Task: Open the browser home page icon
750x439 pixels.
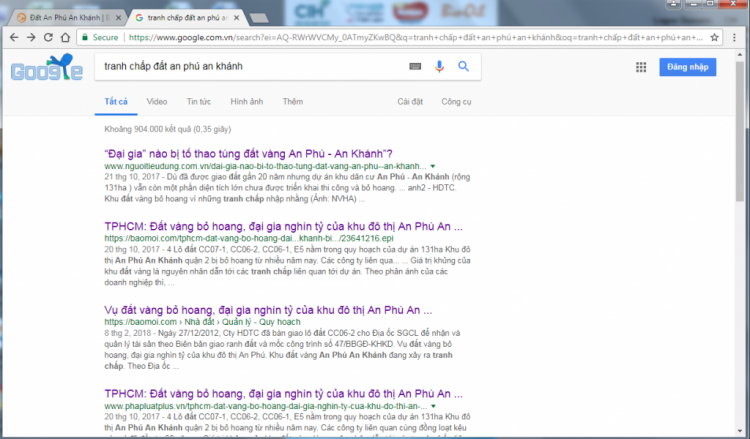Action: tap(66, 37)
